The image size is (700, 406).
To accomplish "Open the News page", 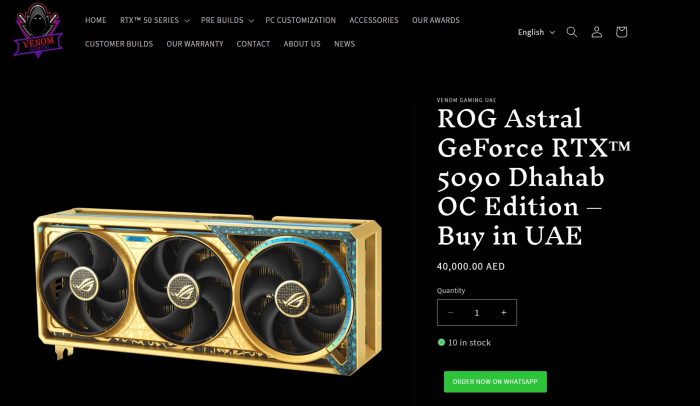I will [x=344, y=44].
